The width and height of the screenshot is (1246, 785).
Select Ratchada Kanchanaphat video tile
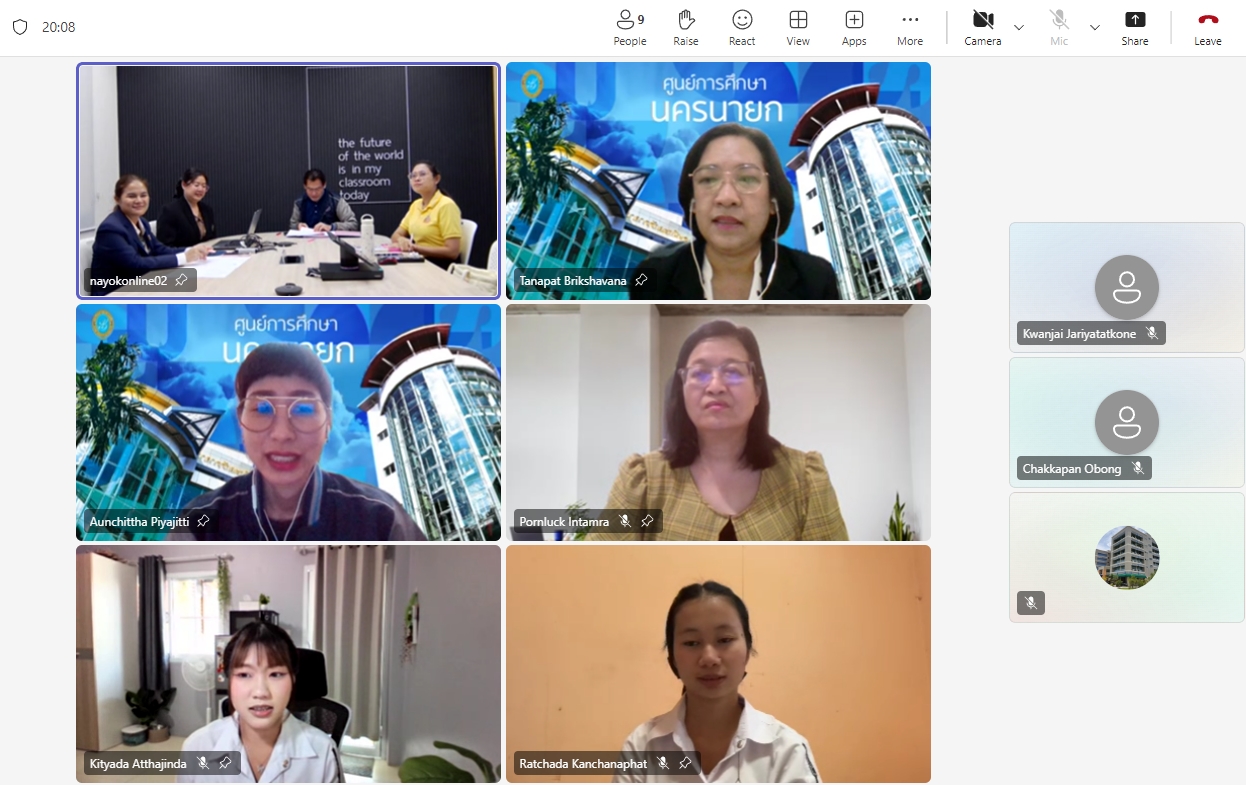[x=718, y=663]
